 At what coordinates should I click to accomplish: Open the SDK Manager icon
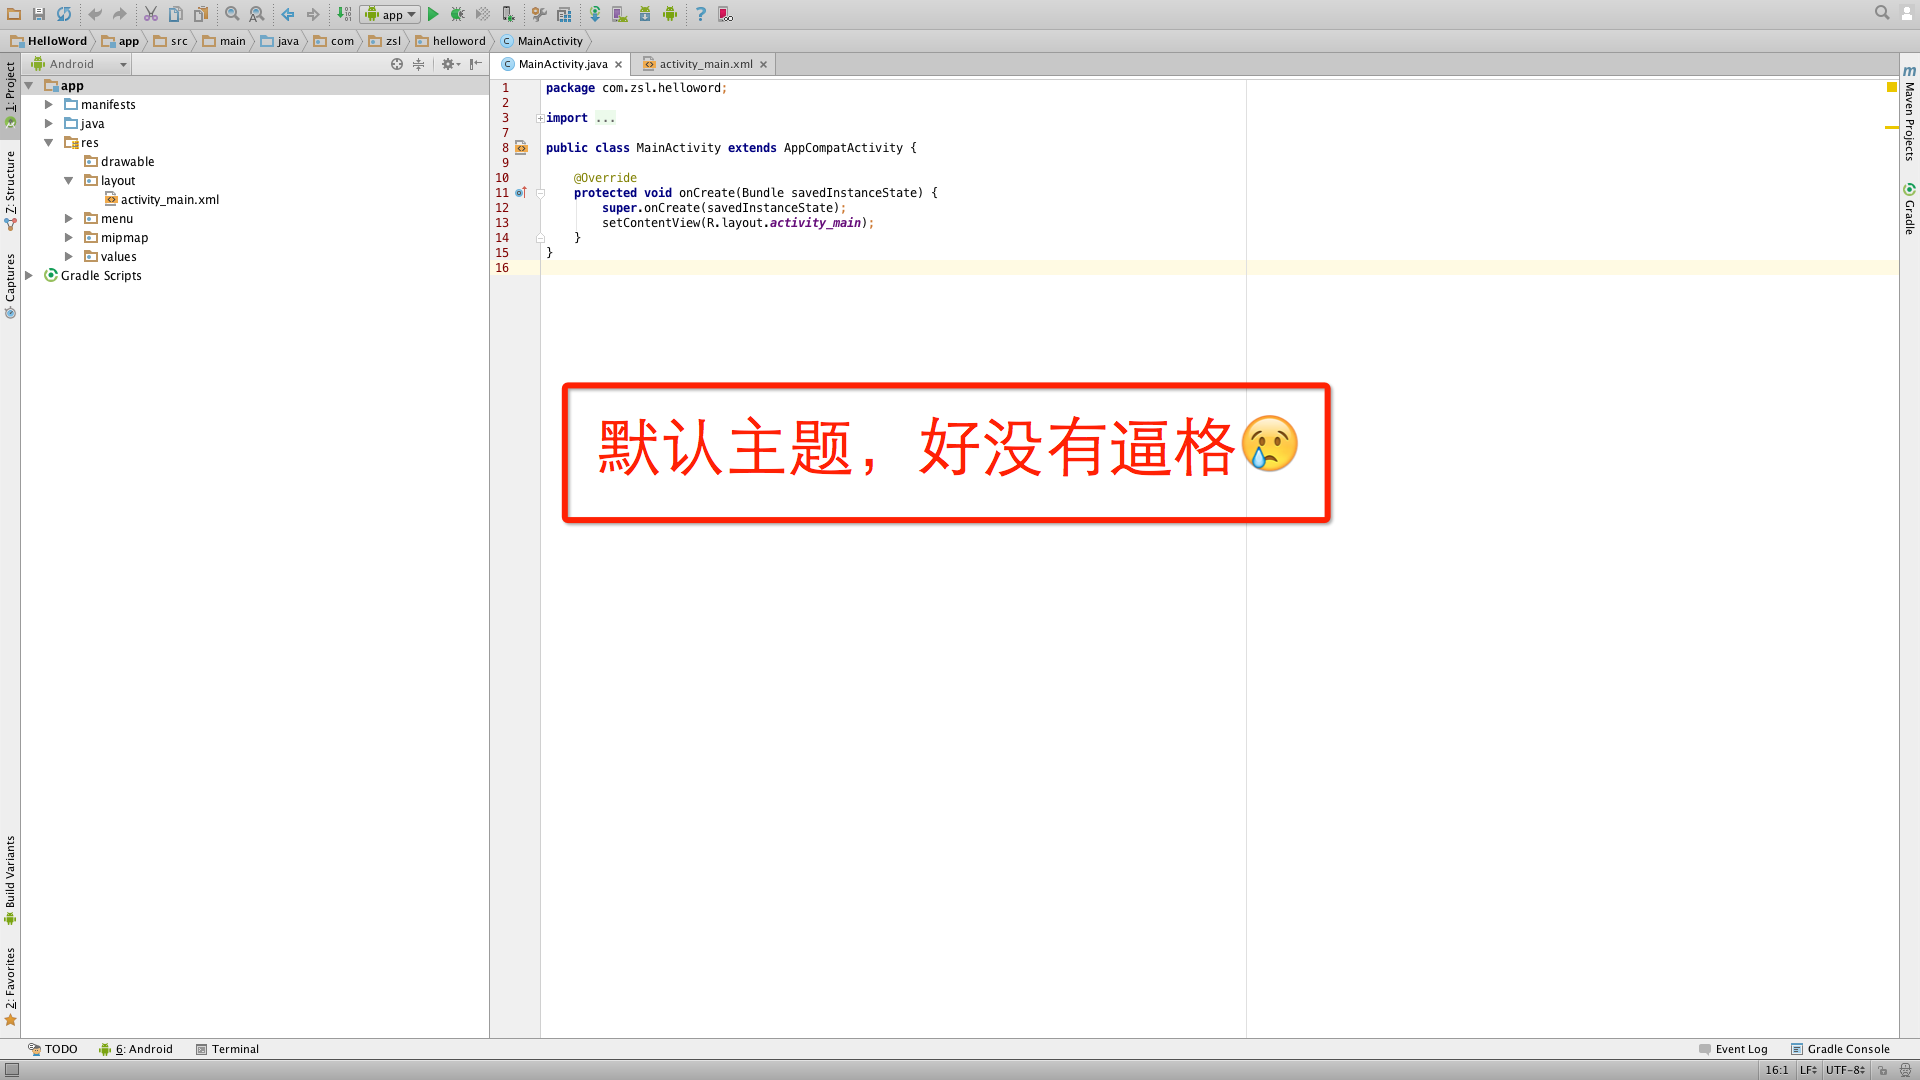coord(645,14)
